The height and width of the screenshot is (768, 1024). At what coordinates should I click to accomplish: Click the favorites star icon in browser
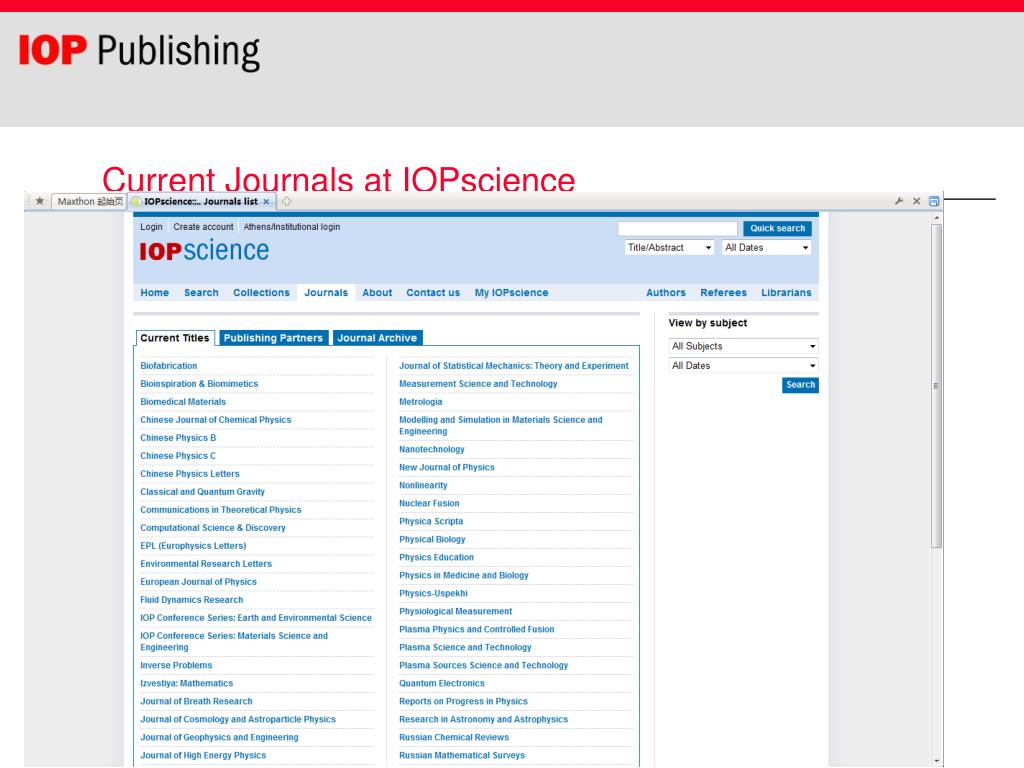point(40,201)
